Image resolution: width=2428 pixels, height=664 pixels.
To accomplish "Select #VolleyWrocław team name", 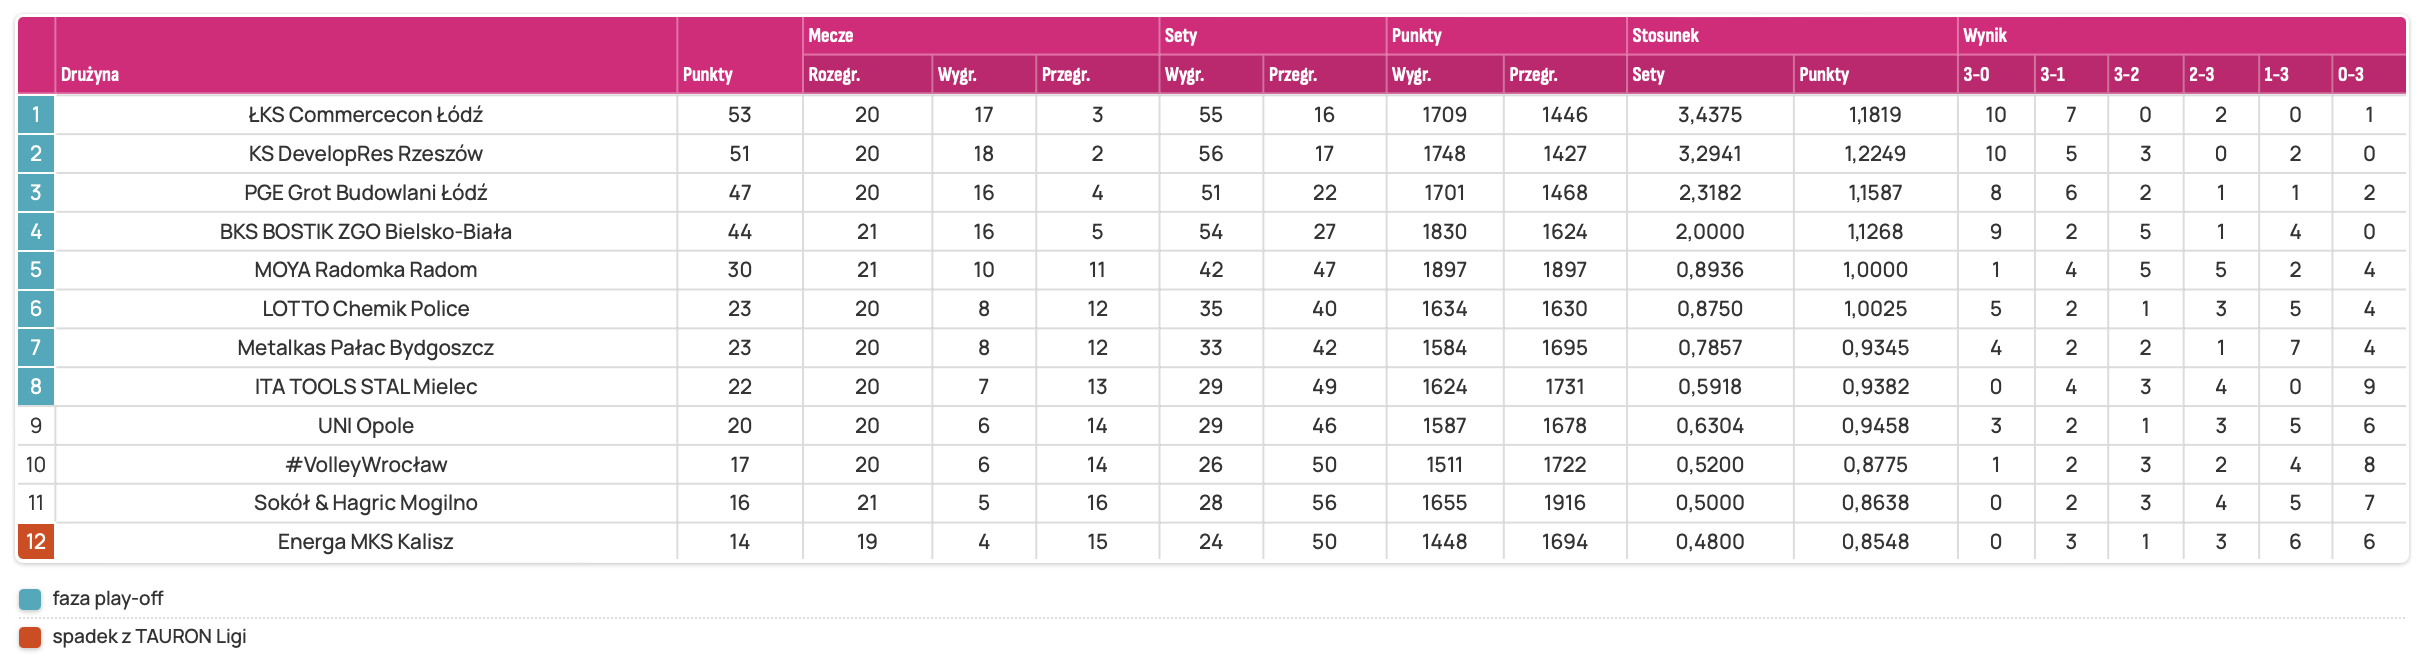I will point(366,465).
